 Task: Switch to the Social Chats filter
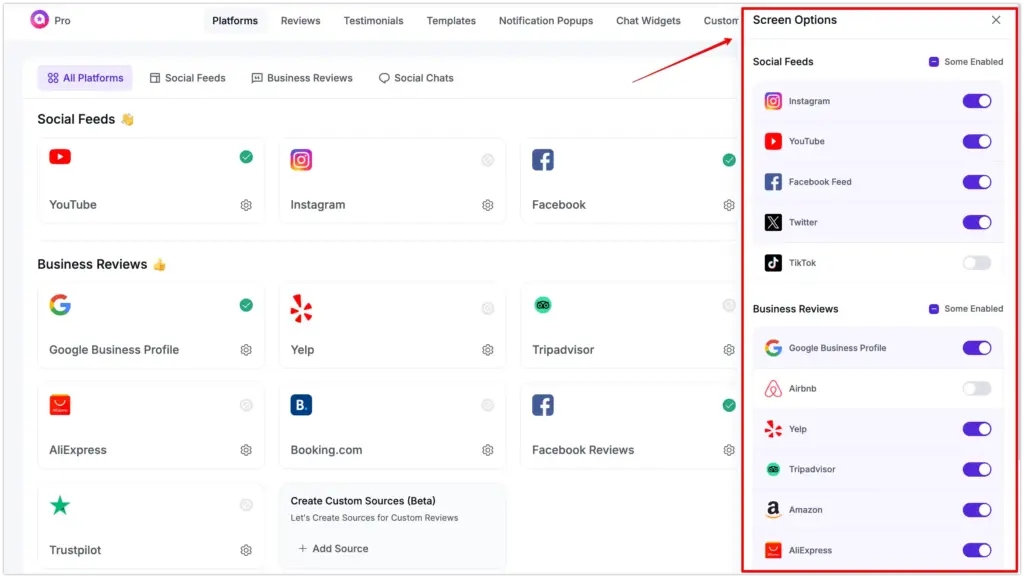[x=417, y=77]
